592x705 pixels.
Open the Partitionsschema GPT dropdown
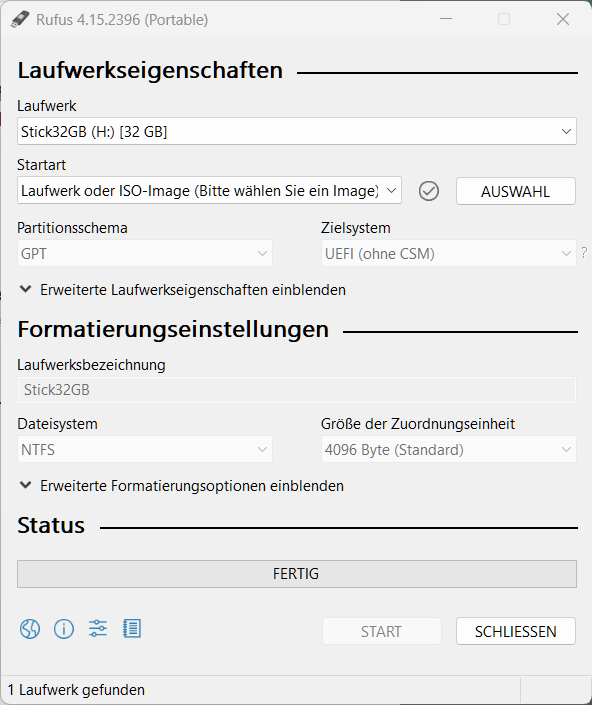(x=145, y=253)
